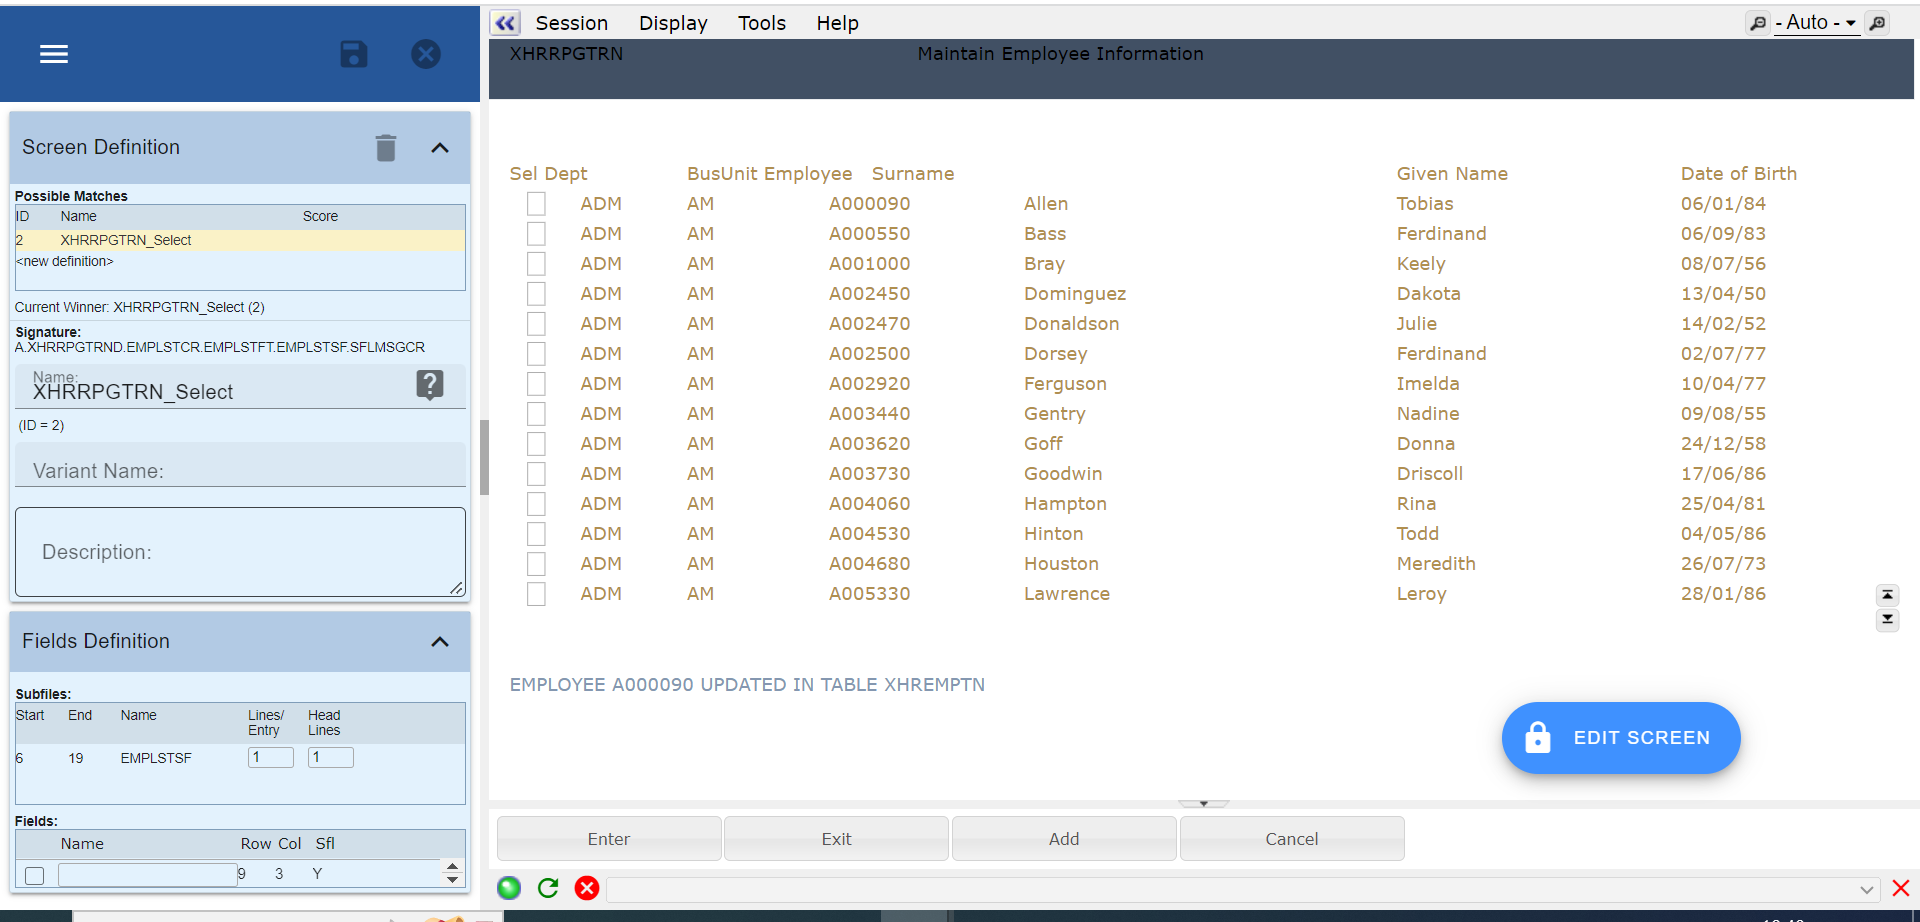Click the green refresh arrow icon
Image resolution: width=1920 pixels, height=922 pixels.
pyautogui.click(x=548, y=888)
